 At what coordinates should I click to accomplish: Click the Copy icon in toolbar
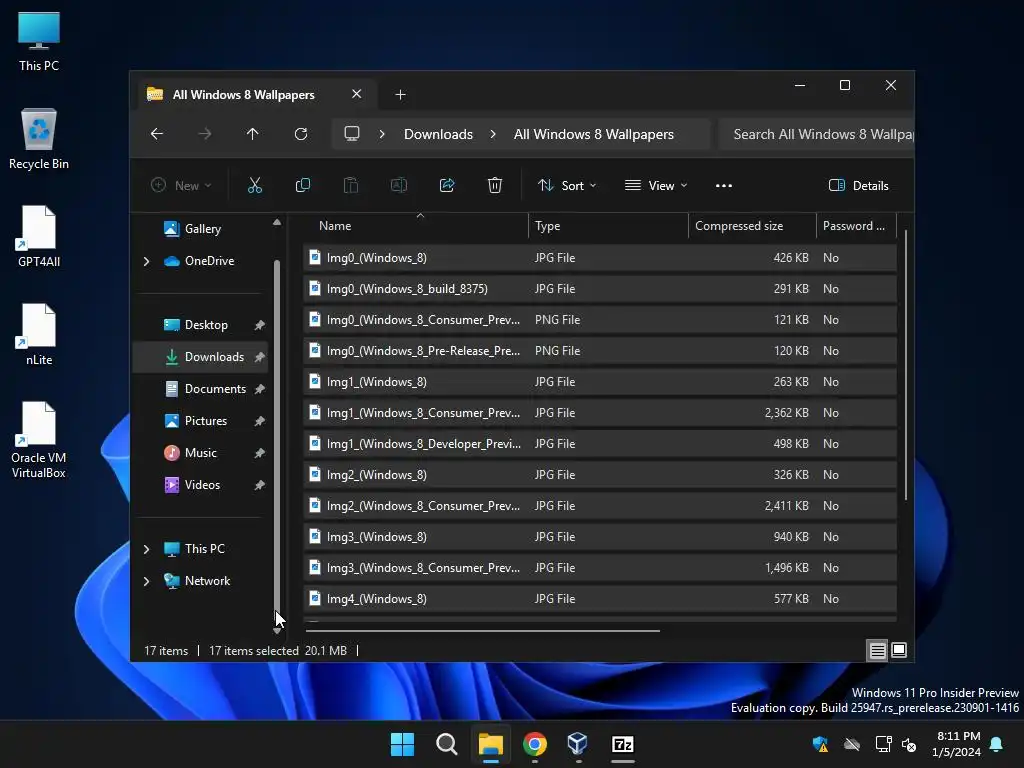click(x=302, y=185)
